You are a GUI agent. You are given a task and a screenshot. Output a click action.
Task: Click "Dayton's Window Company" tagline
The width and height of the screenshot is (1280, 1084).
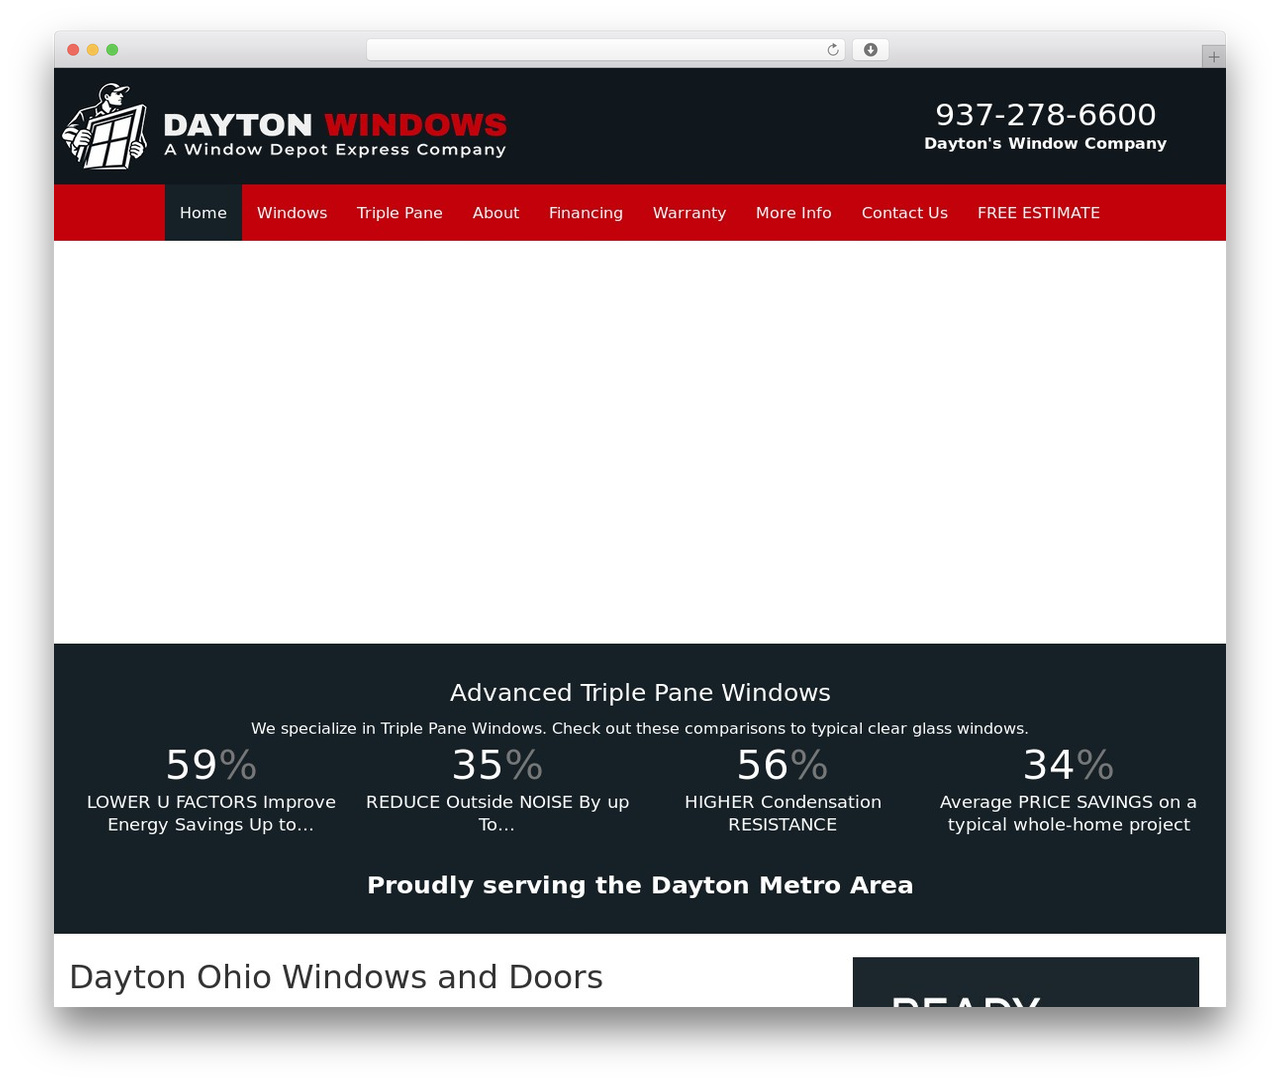(x=1046, y=143)
